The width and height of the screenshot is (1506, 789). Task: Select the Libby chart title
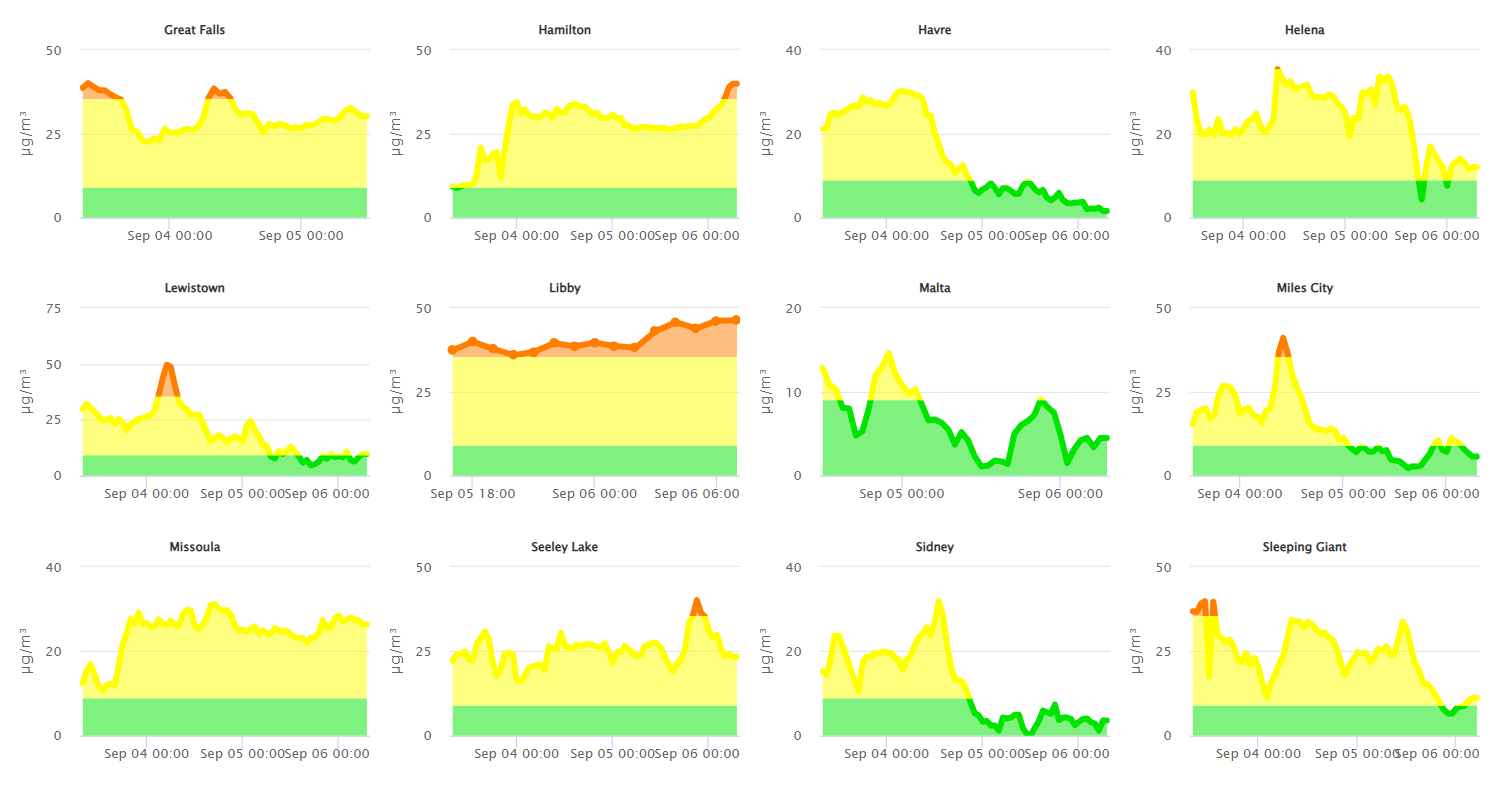(564, 288)
